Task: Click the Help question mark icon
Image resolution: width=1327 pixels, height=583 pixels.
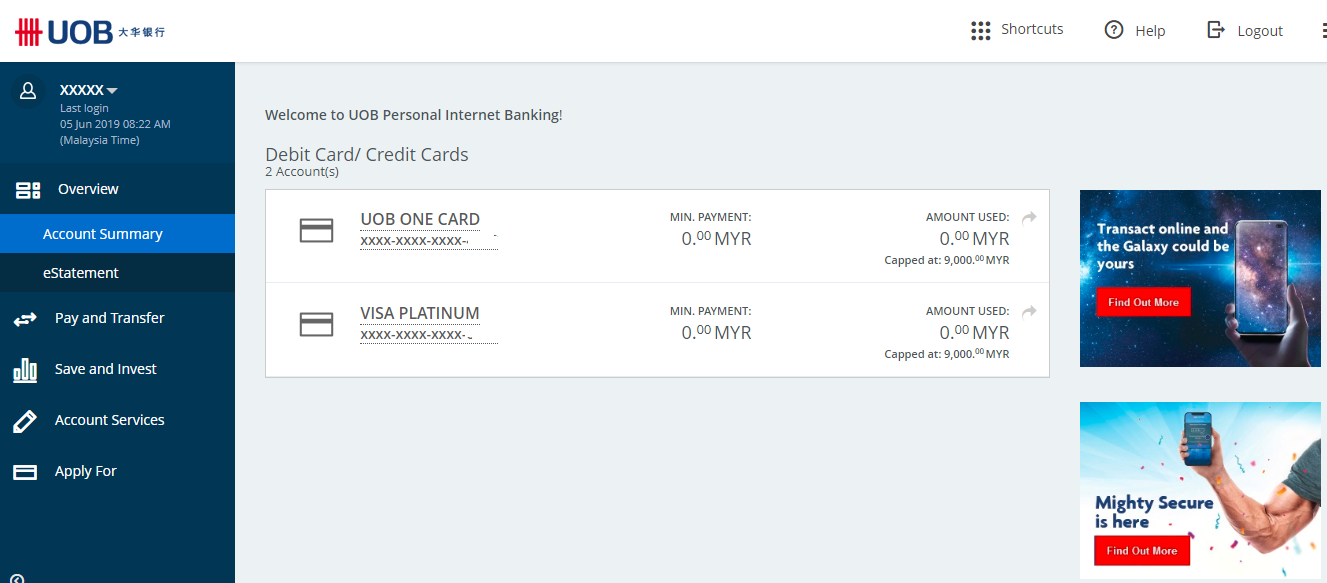Action: tap(1114, 30)
